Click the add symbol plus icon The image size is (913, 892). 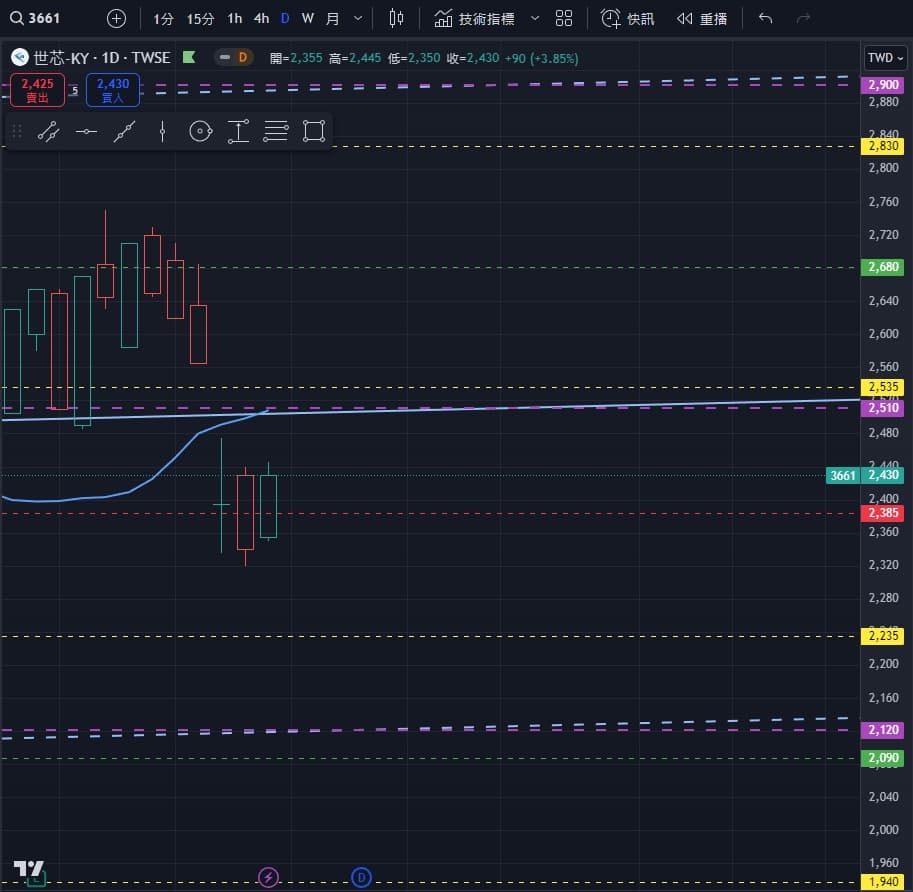(117, 18)
